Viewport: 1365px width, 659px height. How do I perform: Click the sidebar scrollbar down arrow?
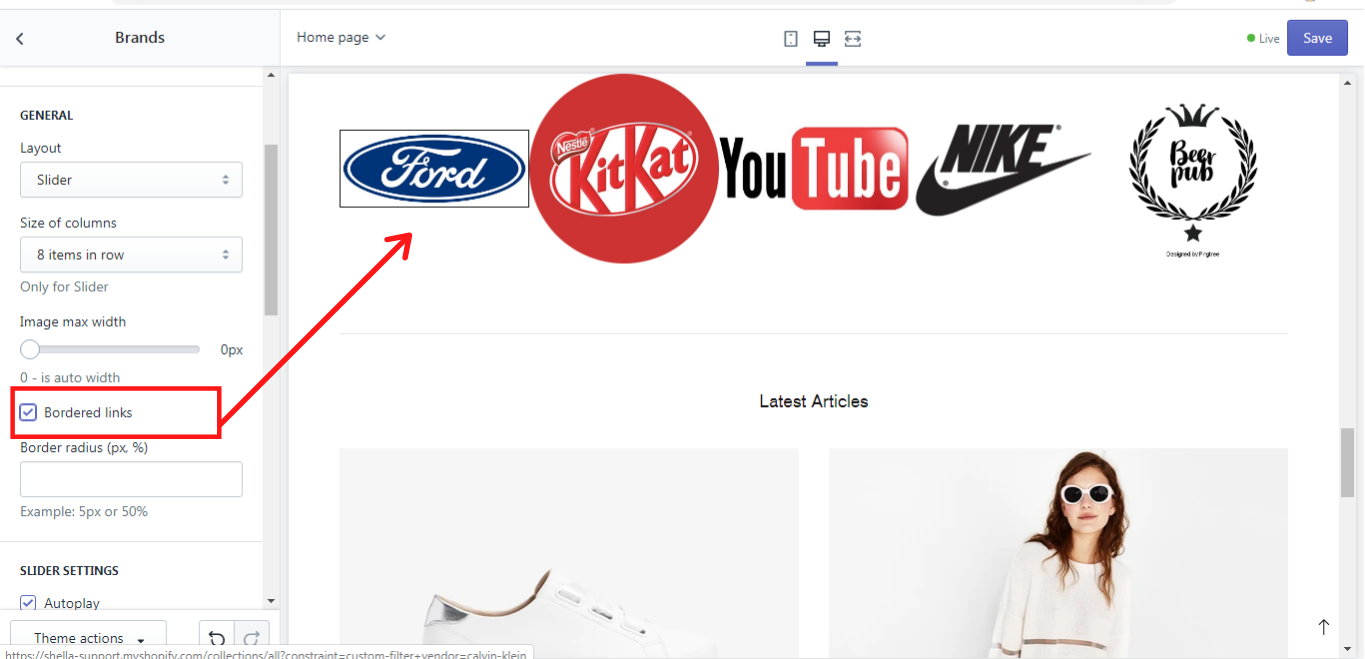(271, 601)
